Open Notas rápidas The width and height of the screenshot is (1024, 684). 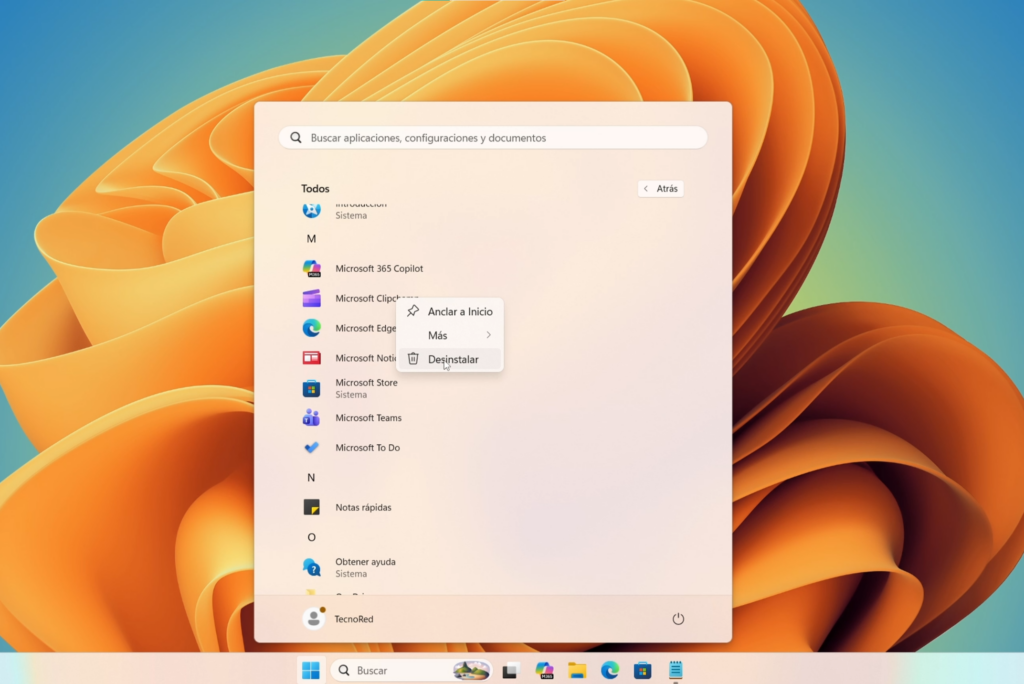(361, 507)
